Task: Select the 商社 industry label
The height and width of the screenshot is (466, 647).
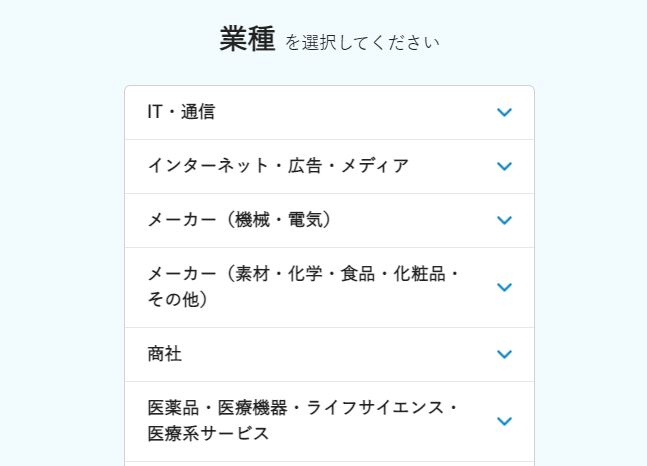Action: click(x=165, y=354)
